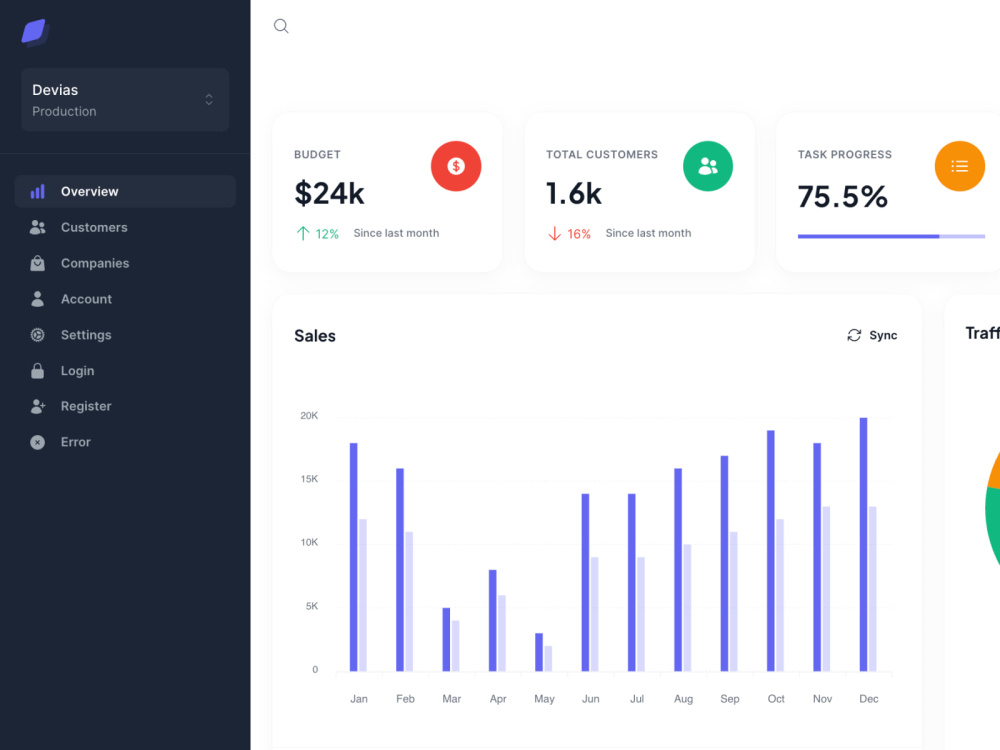The width and height of the screenshot is (1000, 750).
Task: Click the green up arrow next to 12%
Action: 303,233
